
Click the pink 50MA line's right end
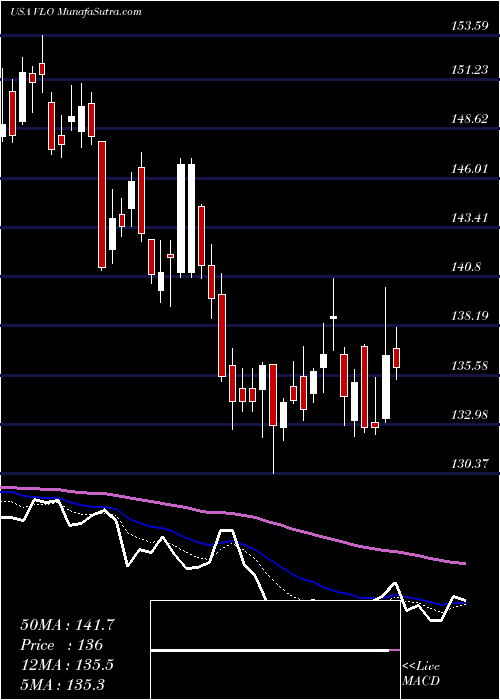coord(463,563)
